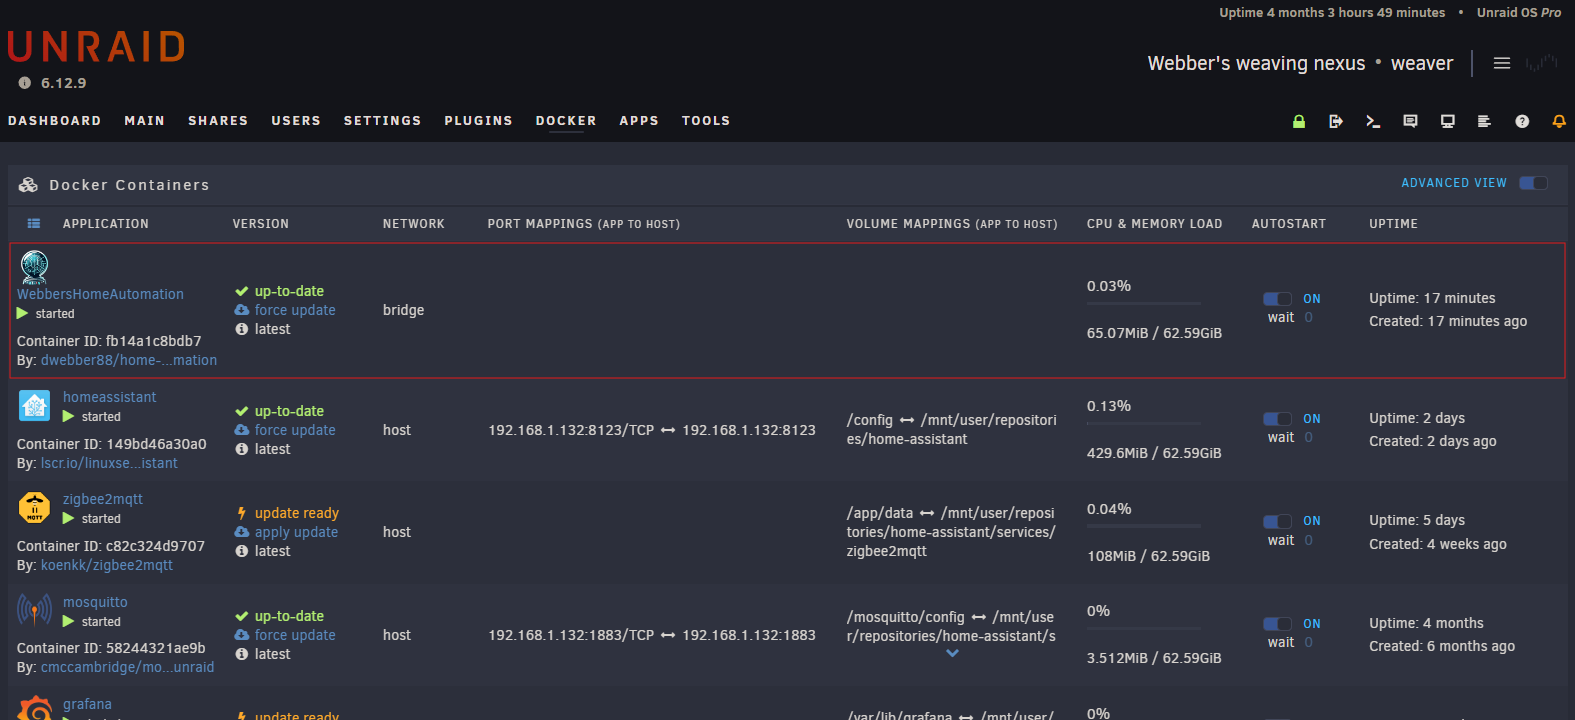Open the Users tab
1575x720 pixels.
tap(296, 121)
